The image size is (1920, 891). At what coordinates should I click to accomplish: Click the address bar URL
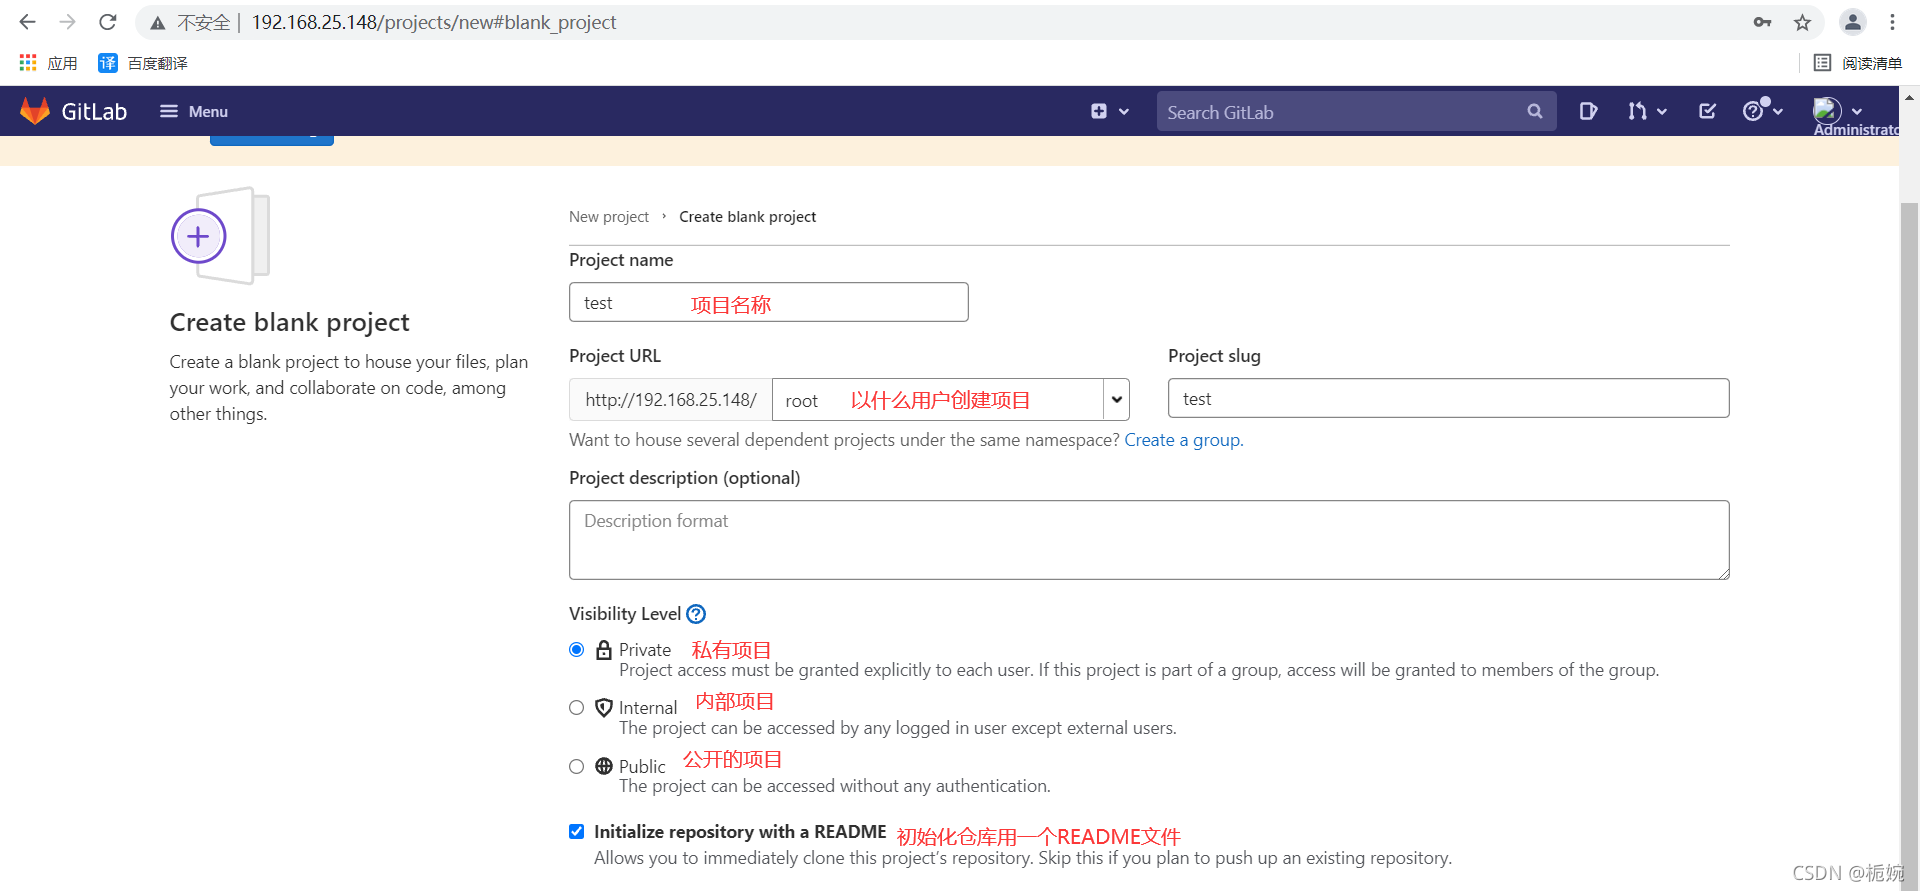point(433,22)
